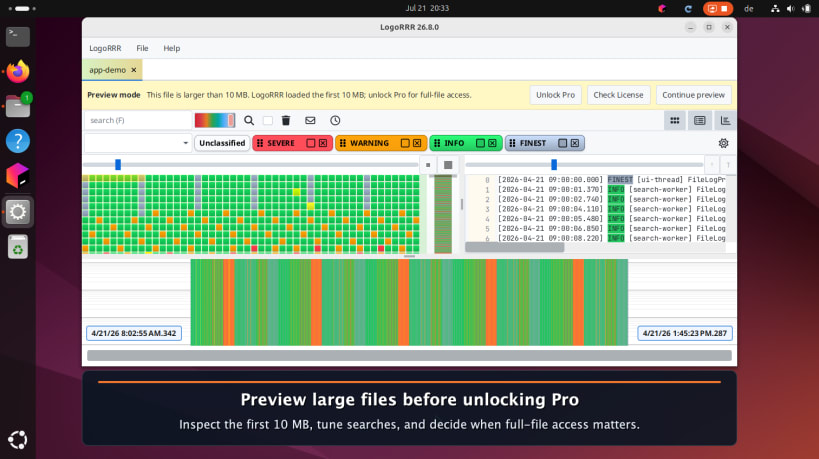This screenshot has width=819, height=459.
Task: Click the timeline chart area
Action: [x=409, y=302]
